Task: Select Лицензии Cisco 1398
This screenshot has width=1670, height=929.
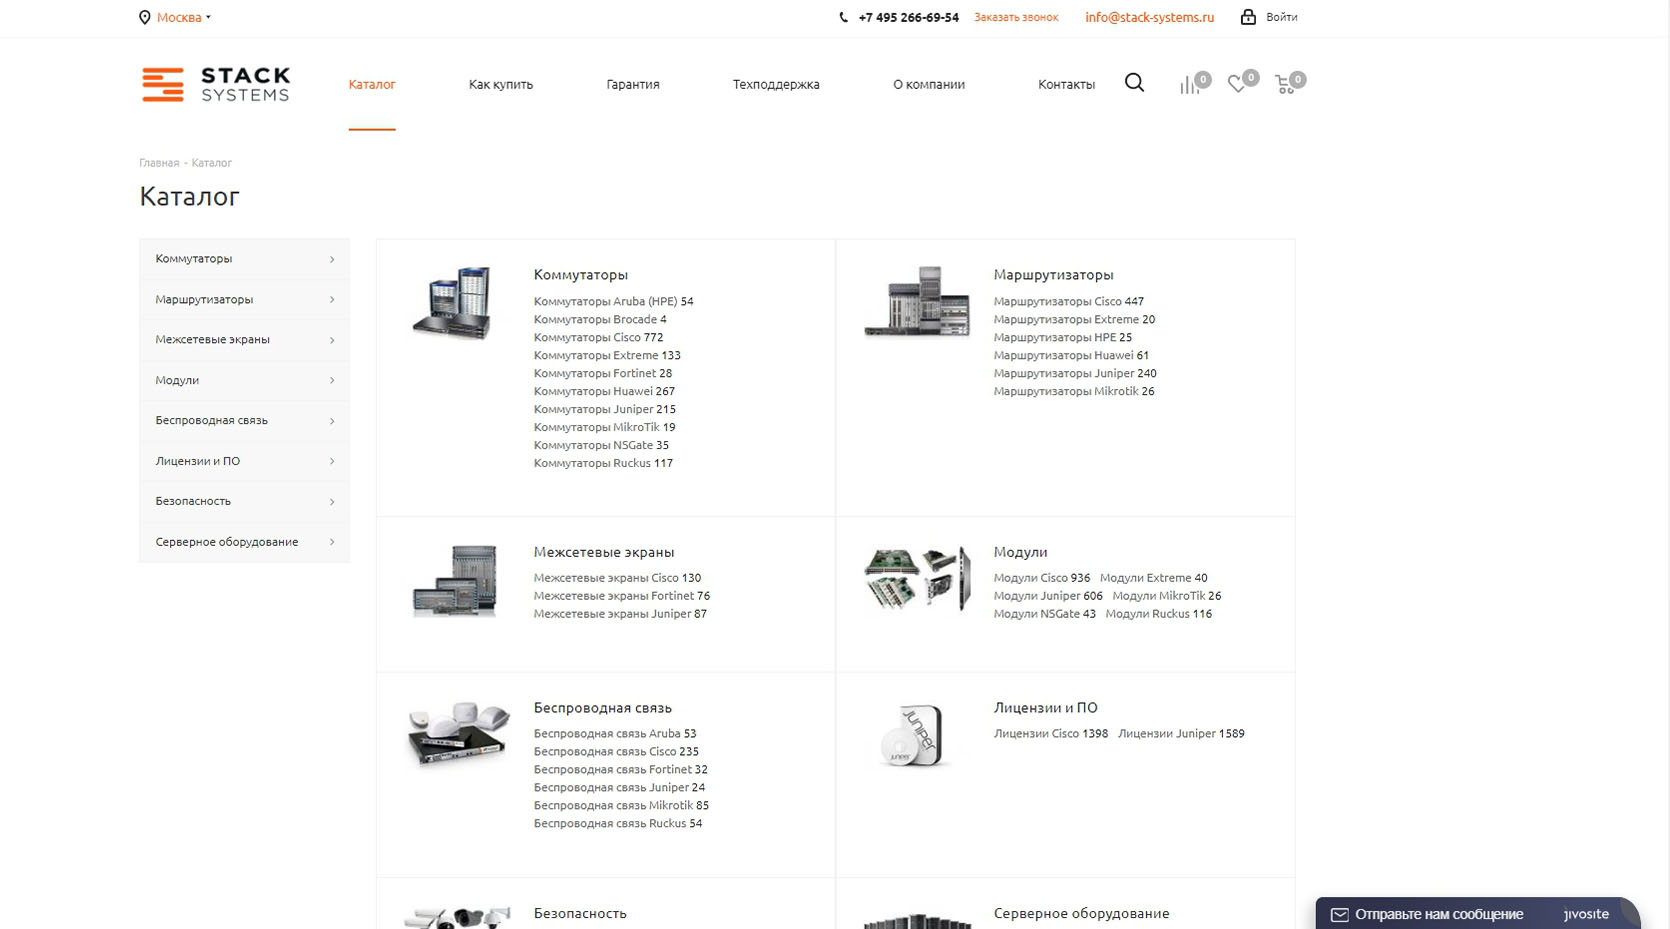Action: (1050, 733)
